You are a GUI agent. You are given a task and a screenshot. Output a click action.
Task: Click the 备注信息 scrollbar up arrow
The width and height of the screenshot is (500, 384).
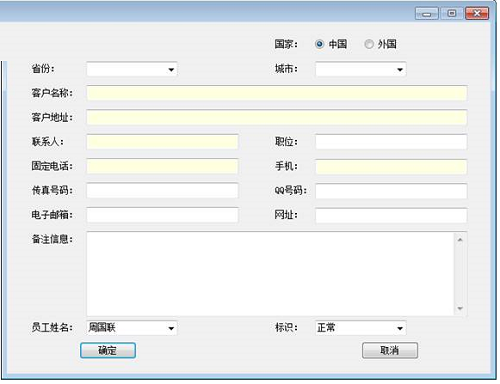pyautogui.click(x=460, y=240)
